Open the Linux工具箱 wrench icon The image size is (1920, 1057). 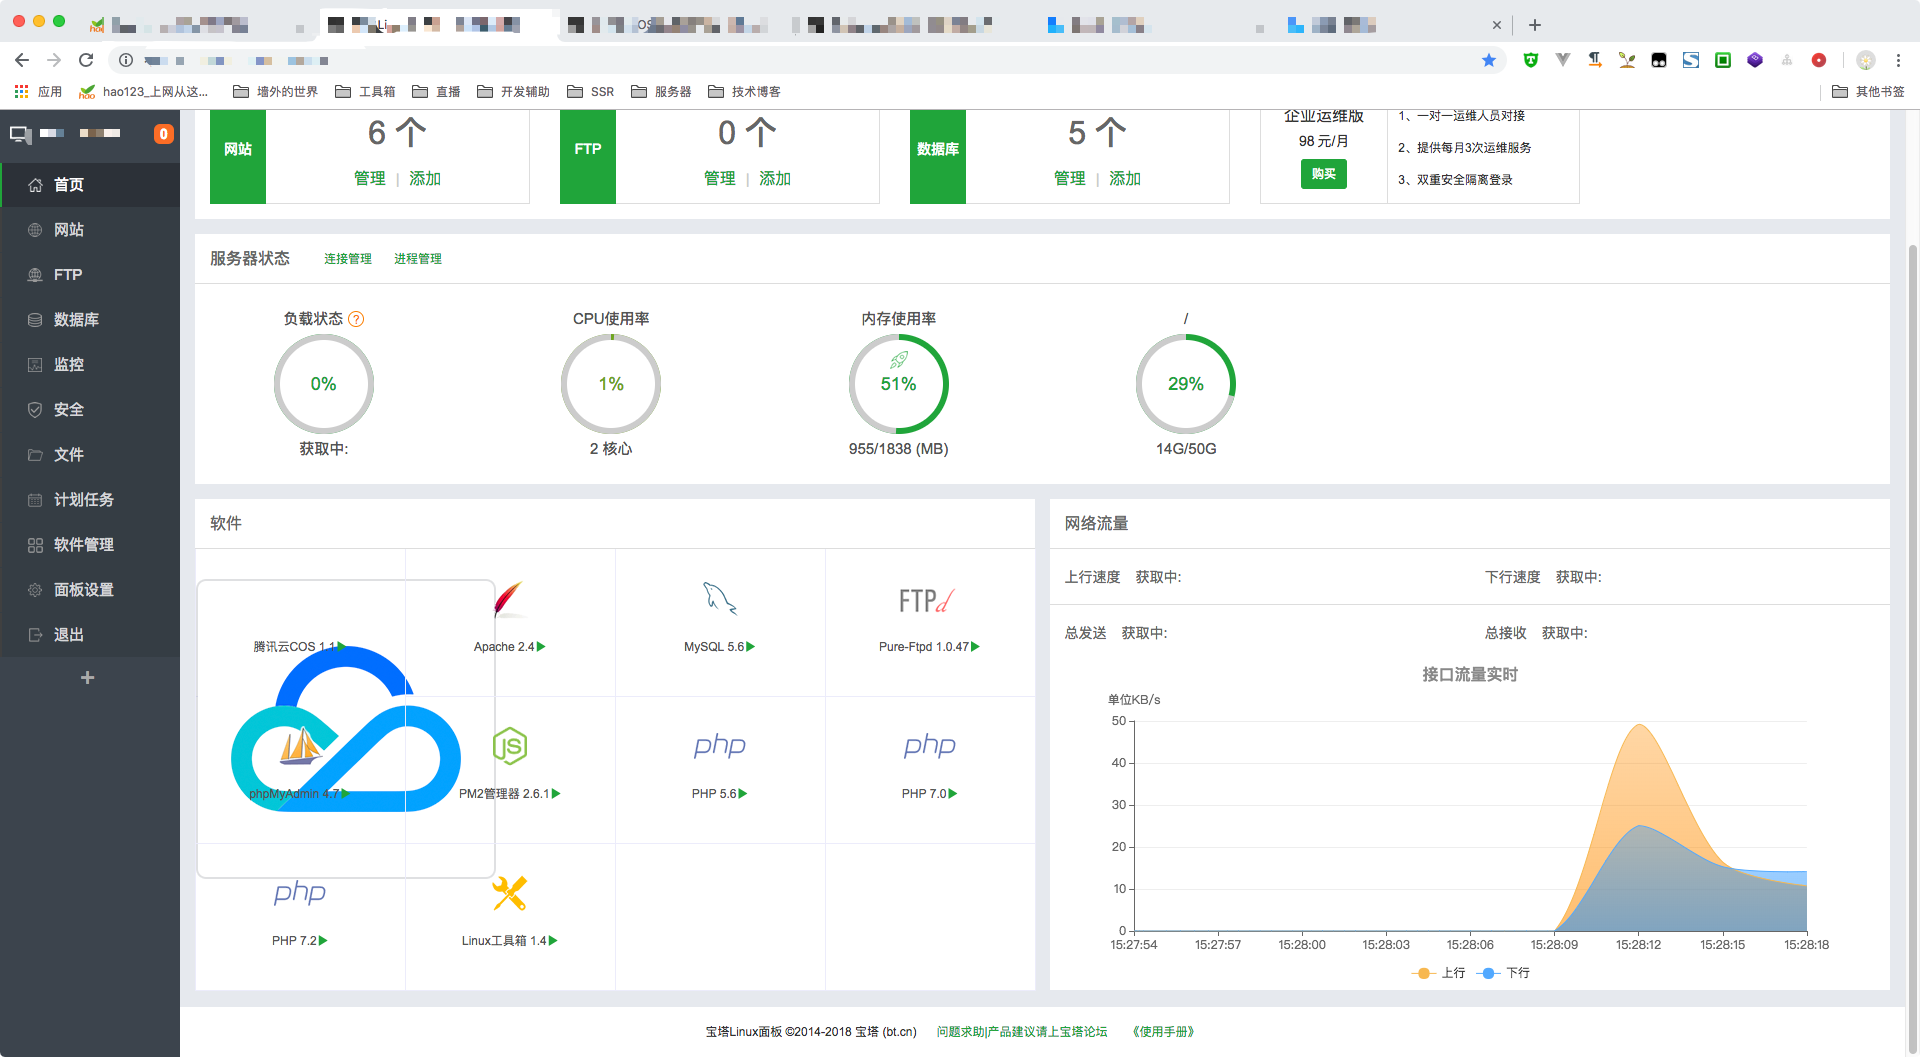point(510,893)
